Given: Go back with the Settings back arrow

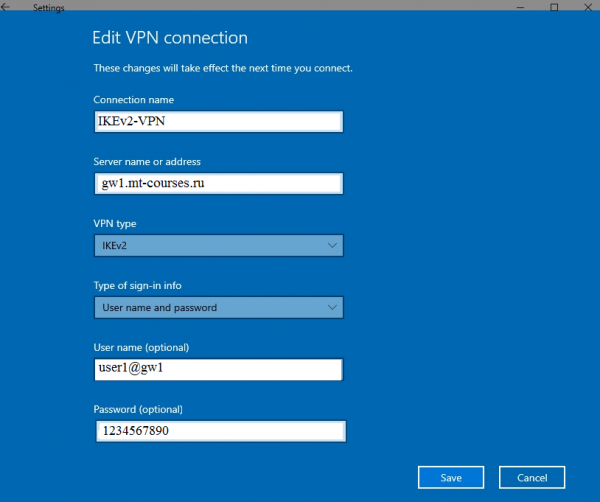Looking at the screenshot, I should 5,7.
